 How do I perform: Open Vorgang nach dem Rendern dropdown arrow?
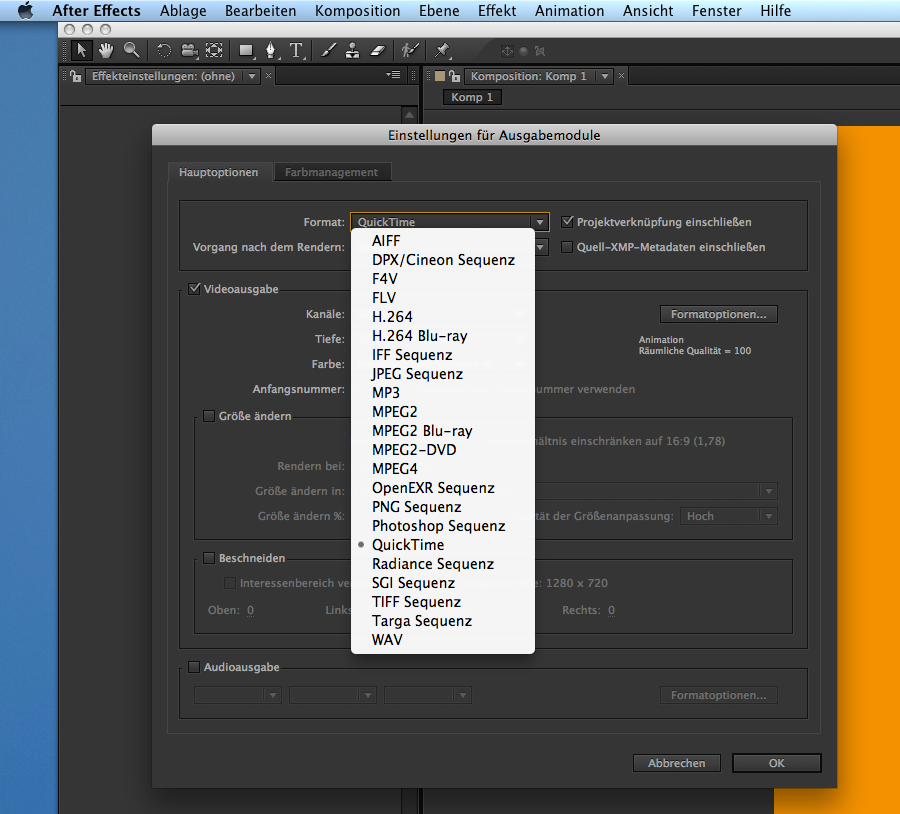541,247
